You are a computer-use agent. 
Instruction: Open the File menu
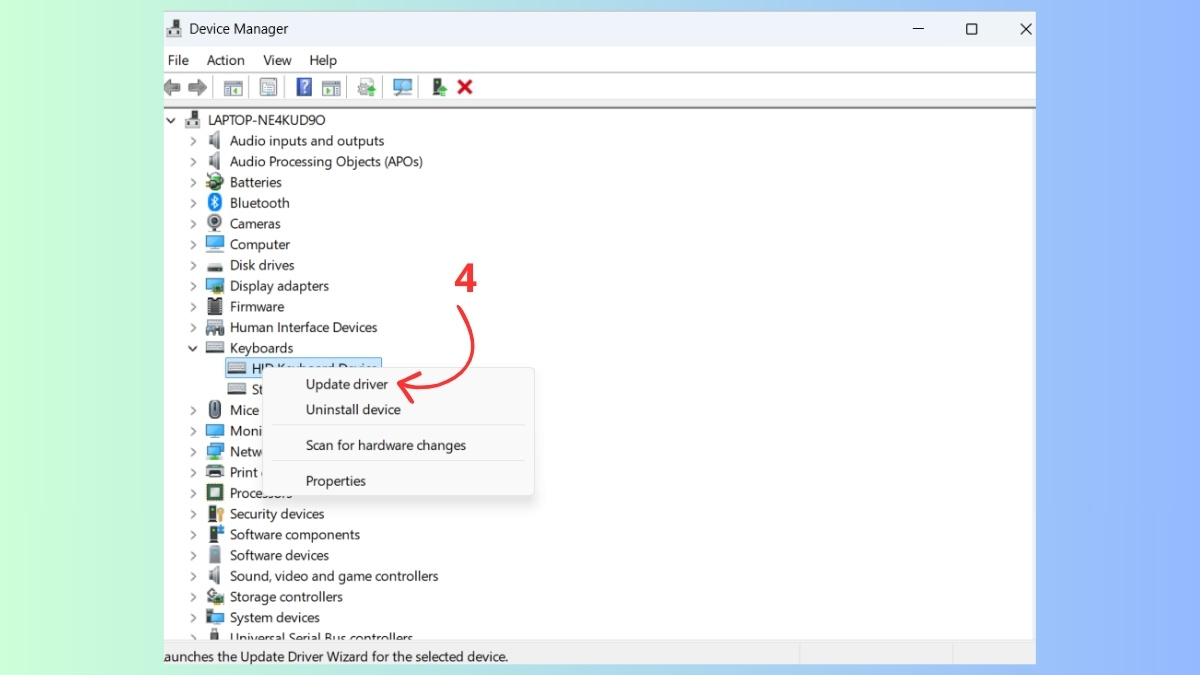[x=178, y=60]
